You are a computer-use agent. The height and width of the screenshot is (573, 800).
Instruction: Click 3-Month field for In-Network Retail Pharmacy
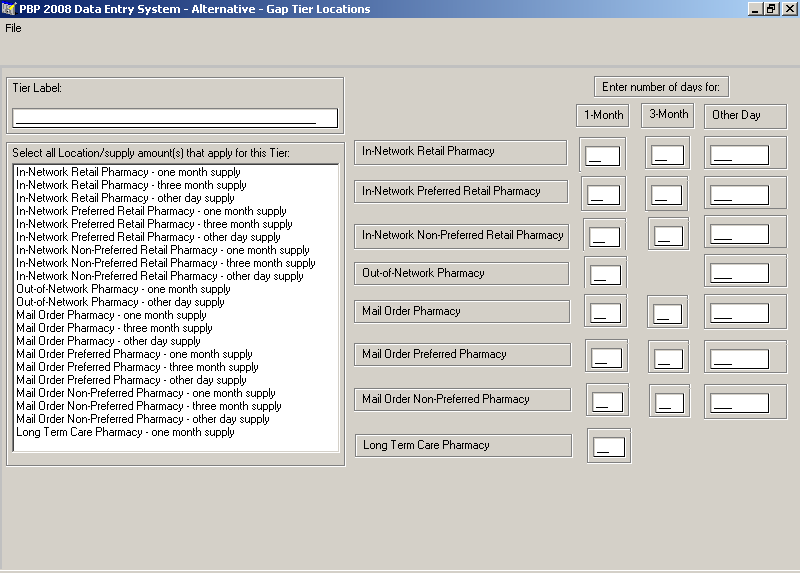667,155
